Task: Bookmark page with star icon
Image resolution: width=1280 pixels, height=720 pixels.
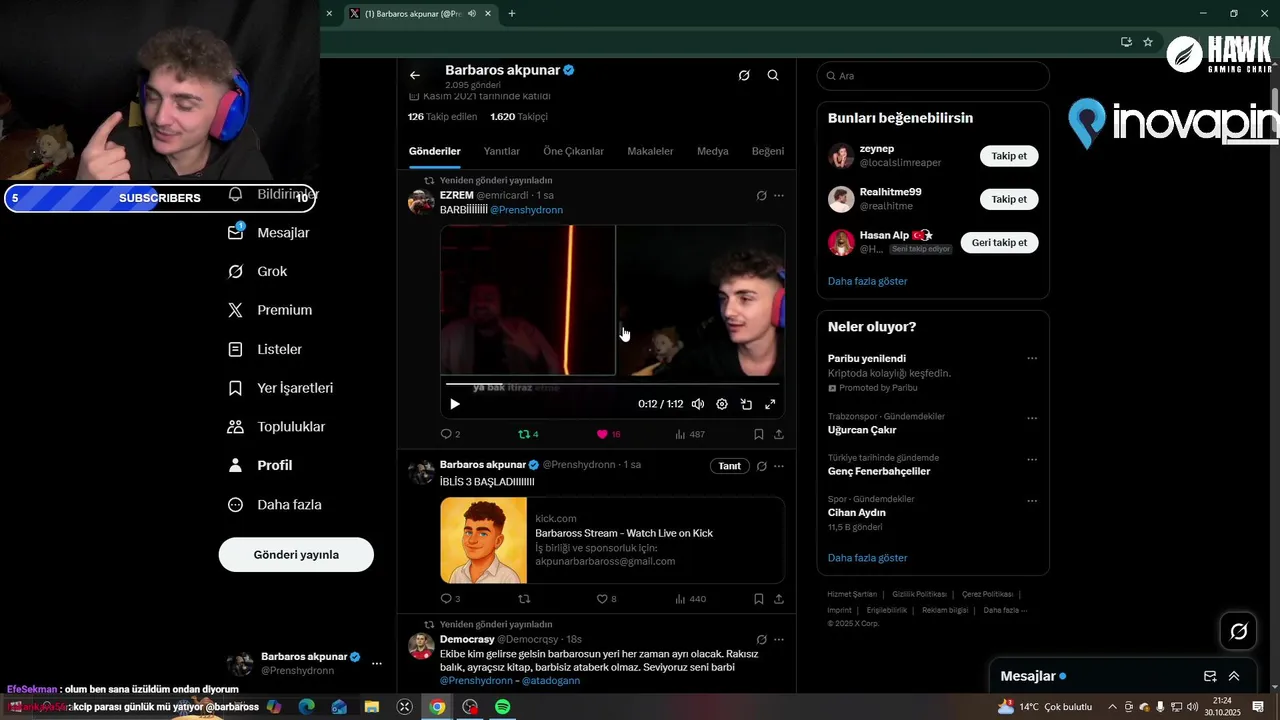Action: pos(1148,42)
